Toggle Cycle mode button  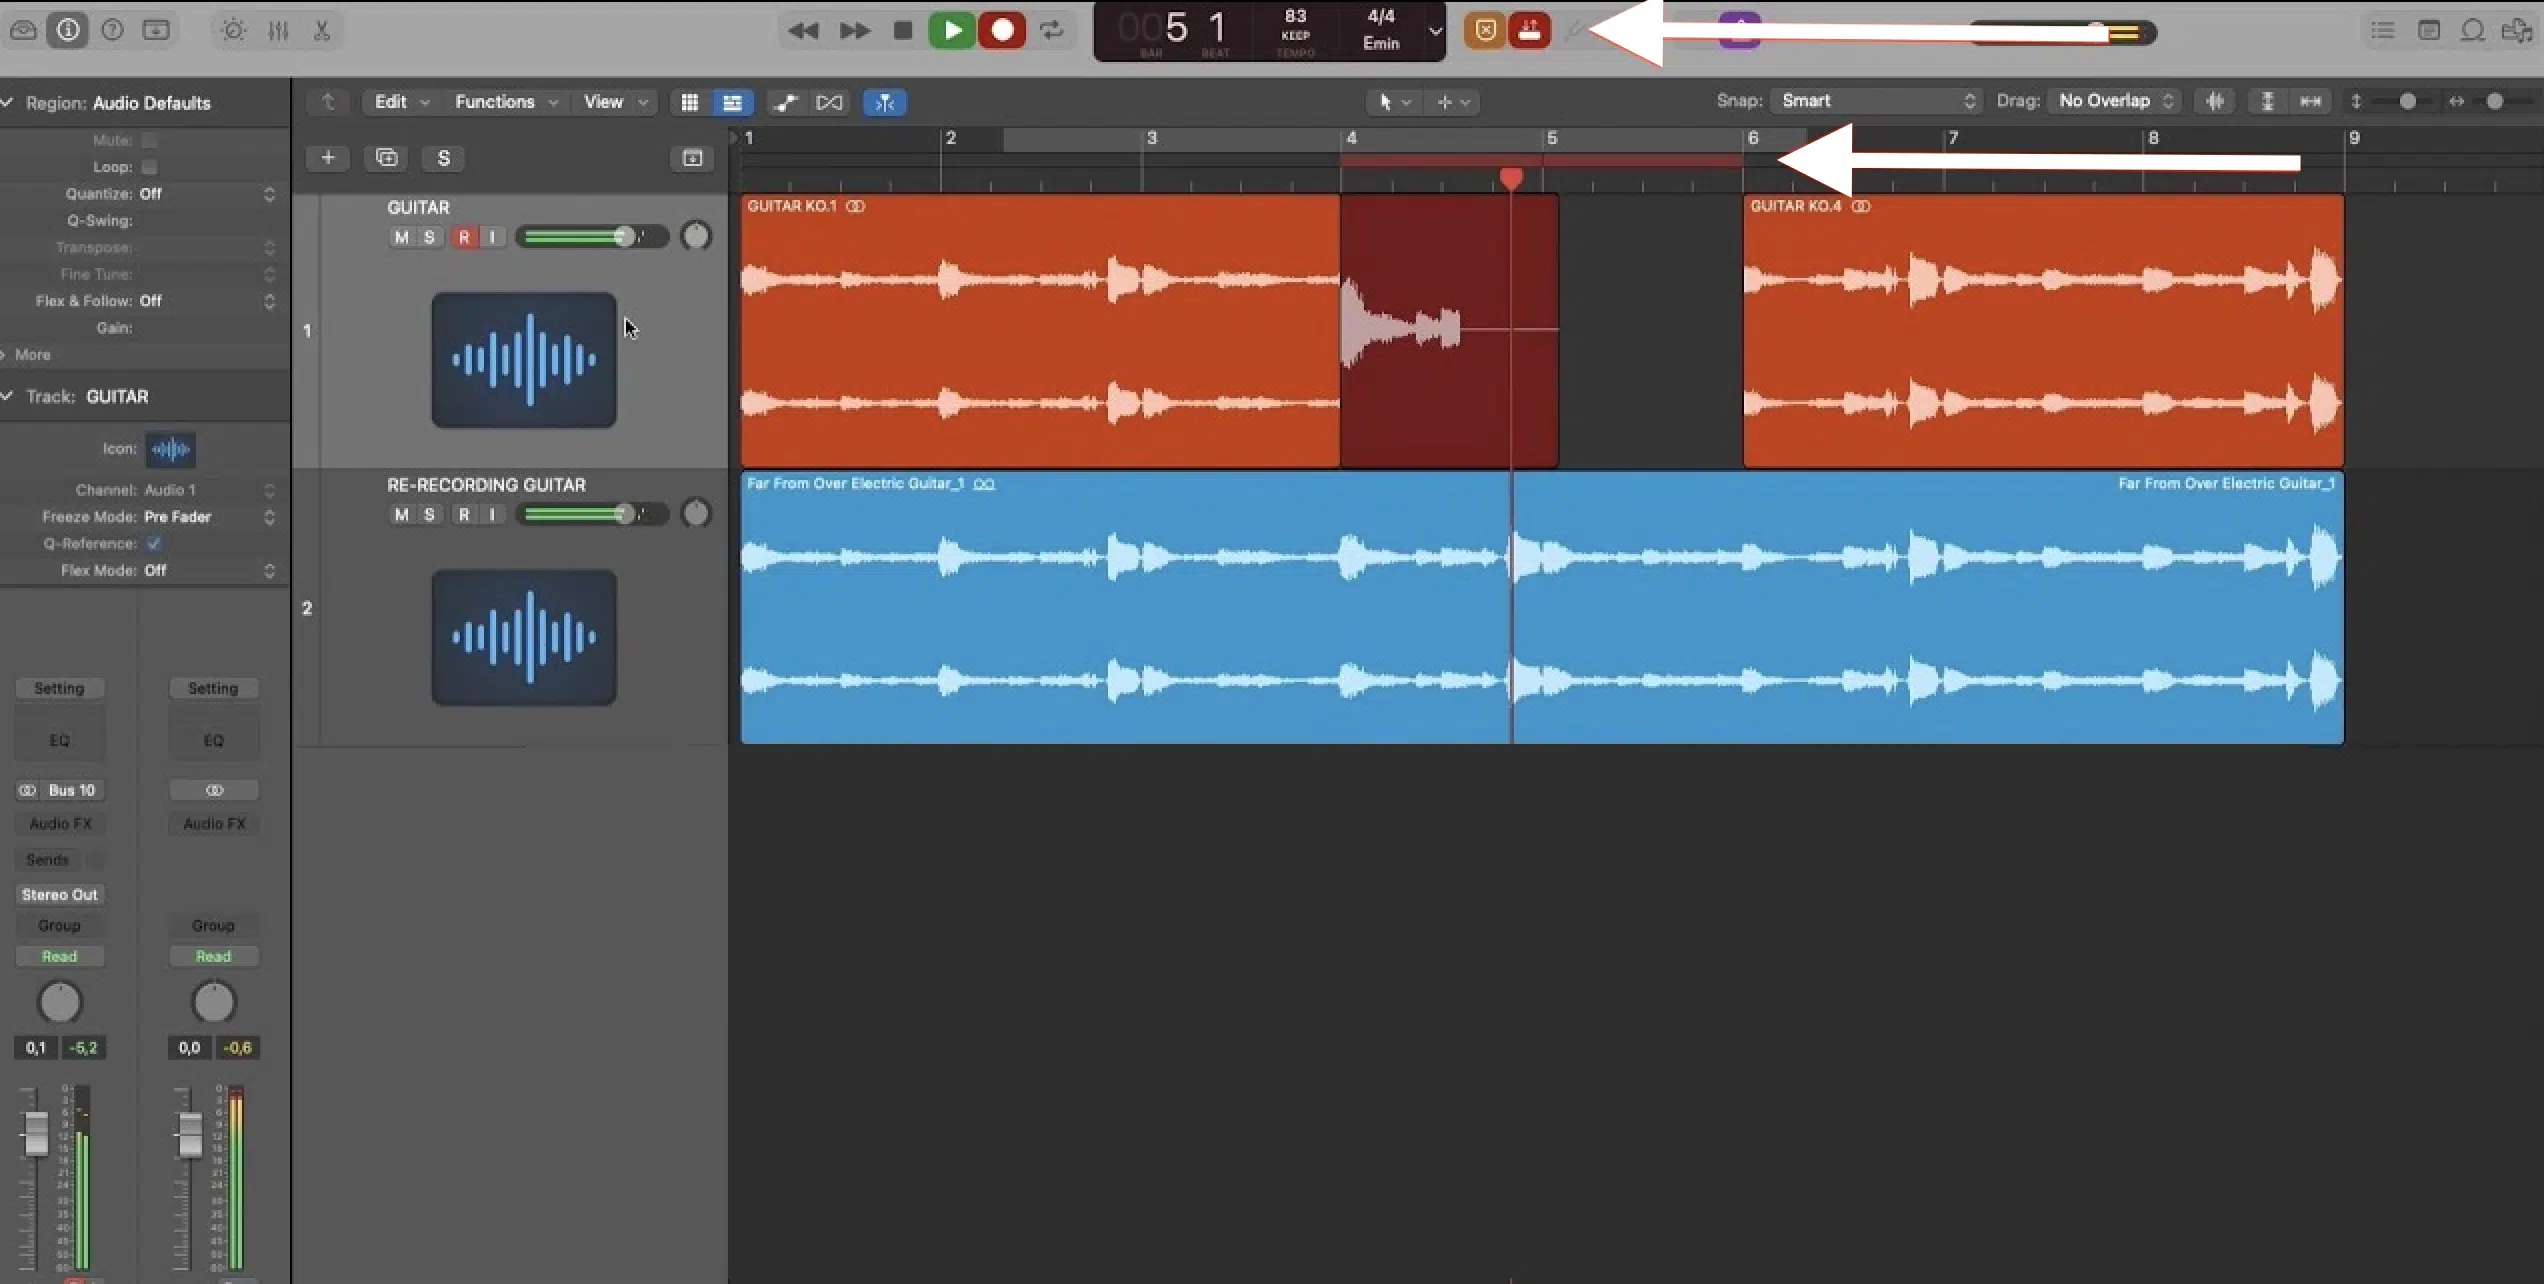tap(1051, 30)
